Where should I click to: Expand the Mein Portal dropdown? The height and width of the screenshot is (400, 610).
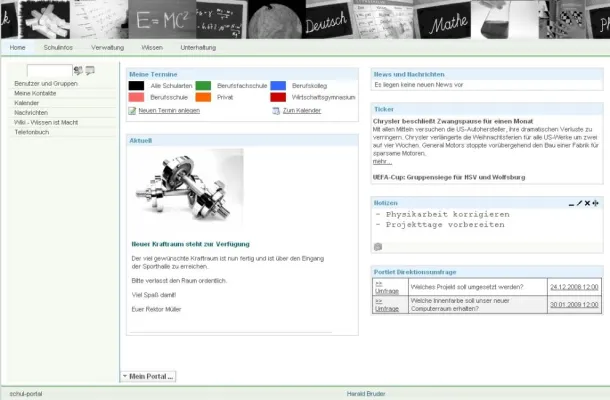click(148, 376)
